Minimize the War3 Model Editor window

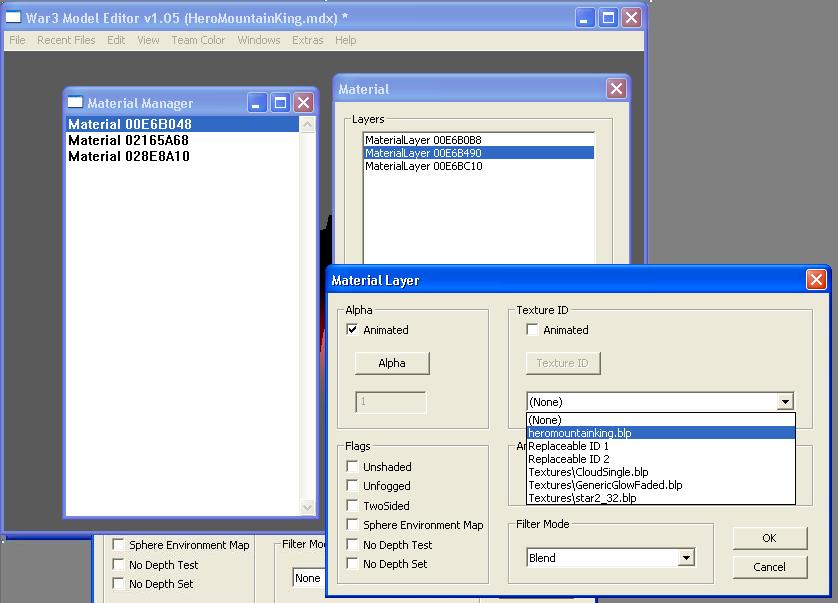(x=584, y=18)
